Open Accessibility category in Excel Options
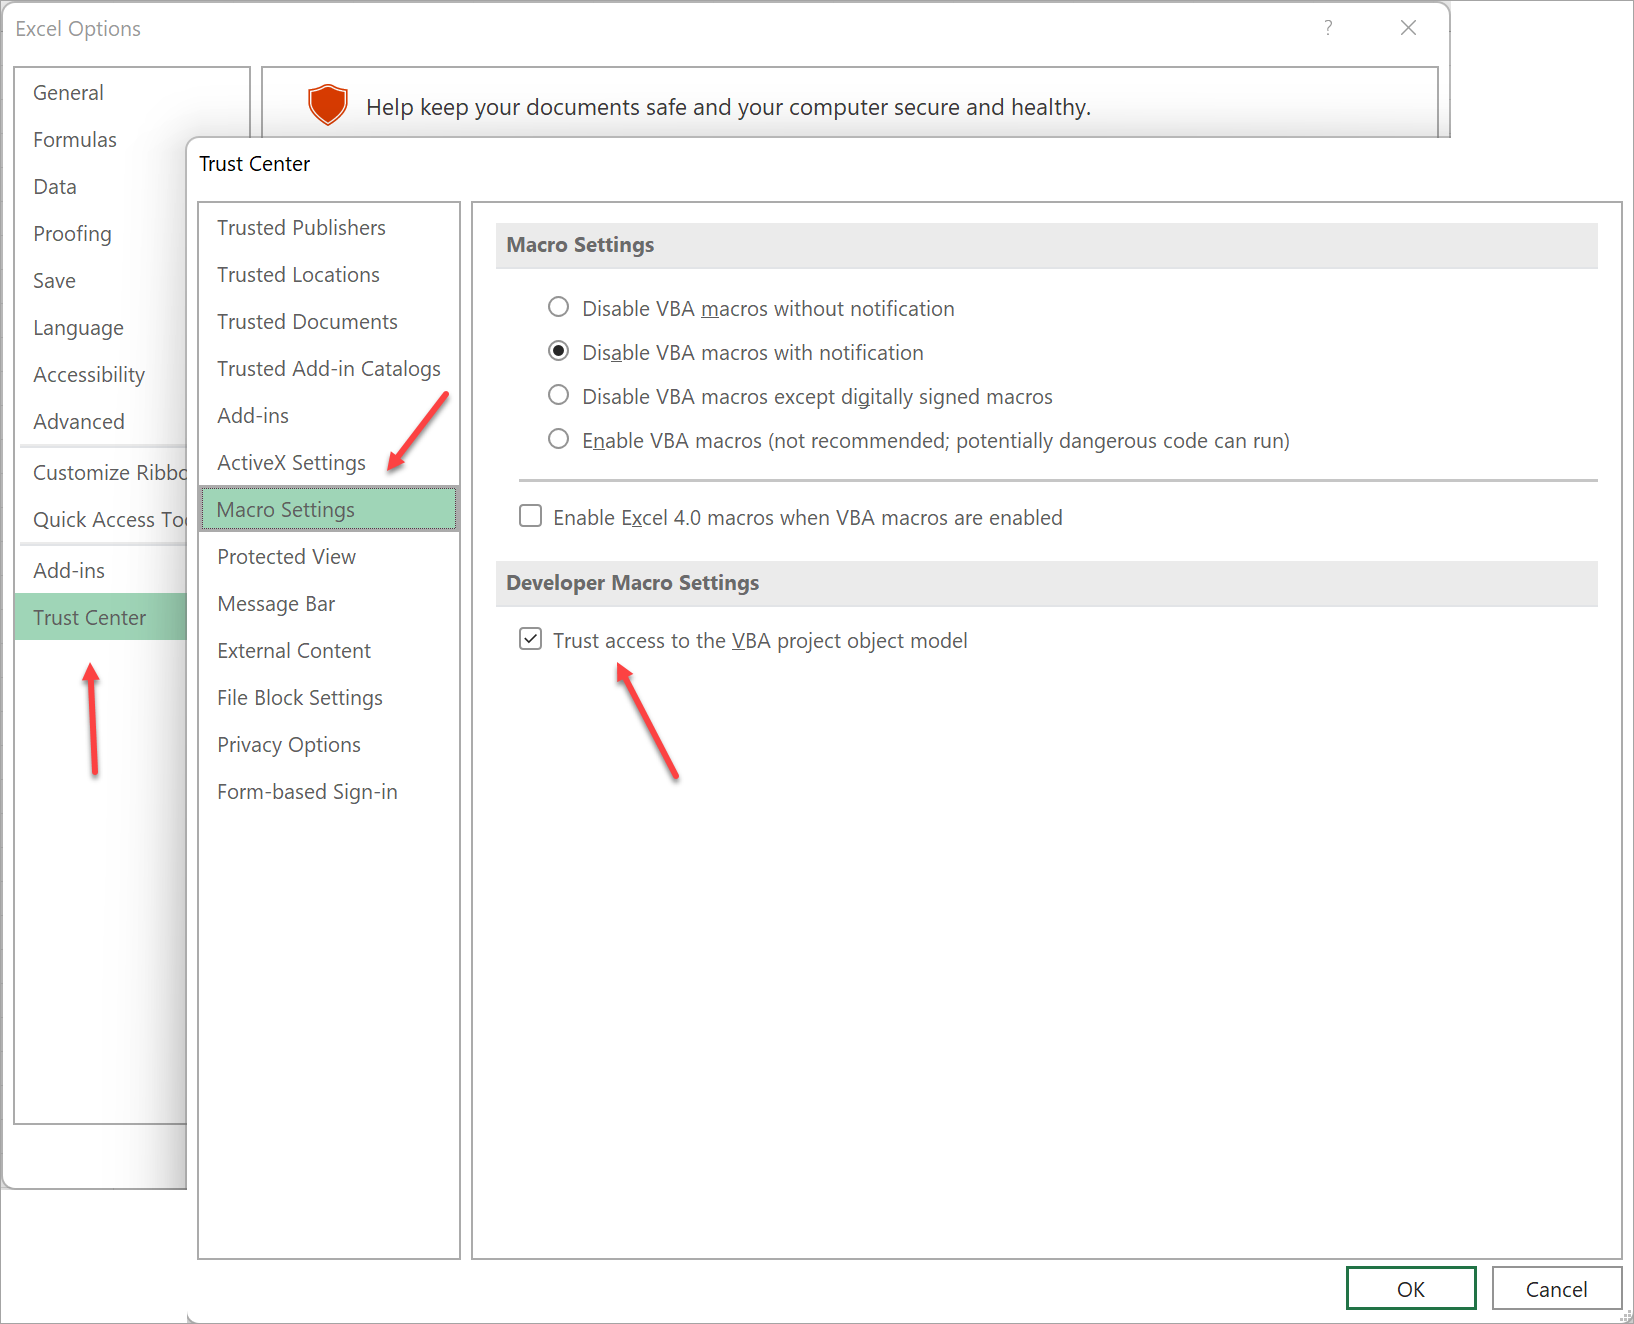This screenshot has width=1634, height=1324. tap(102, 375)
